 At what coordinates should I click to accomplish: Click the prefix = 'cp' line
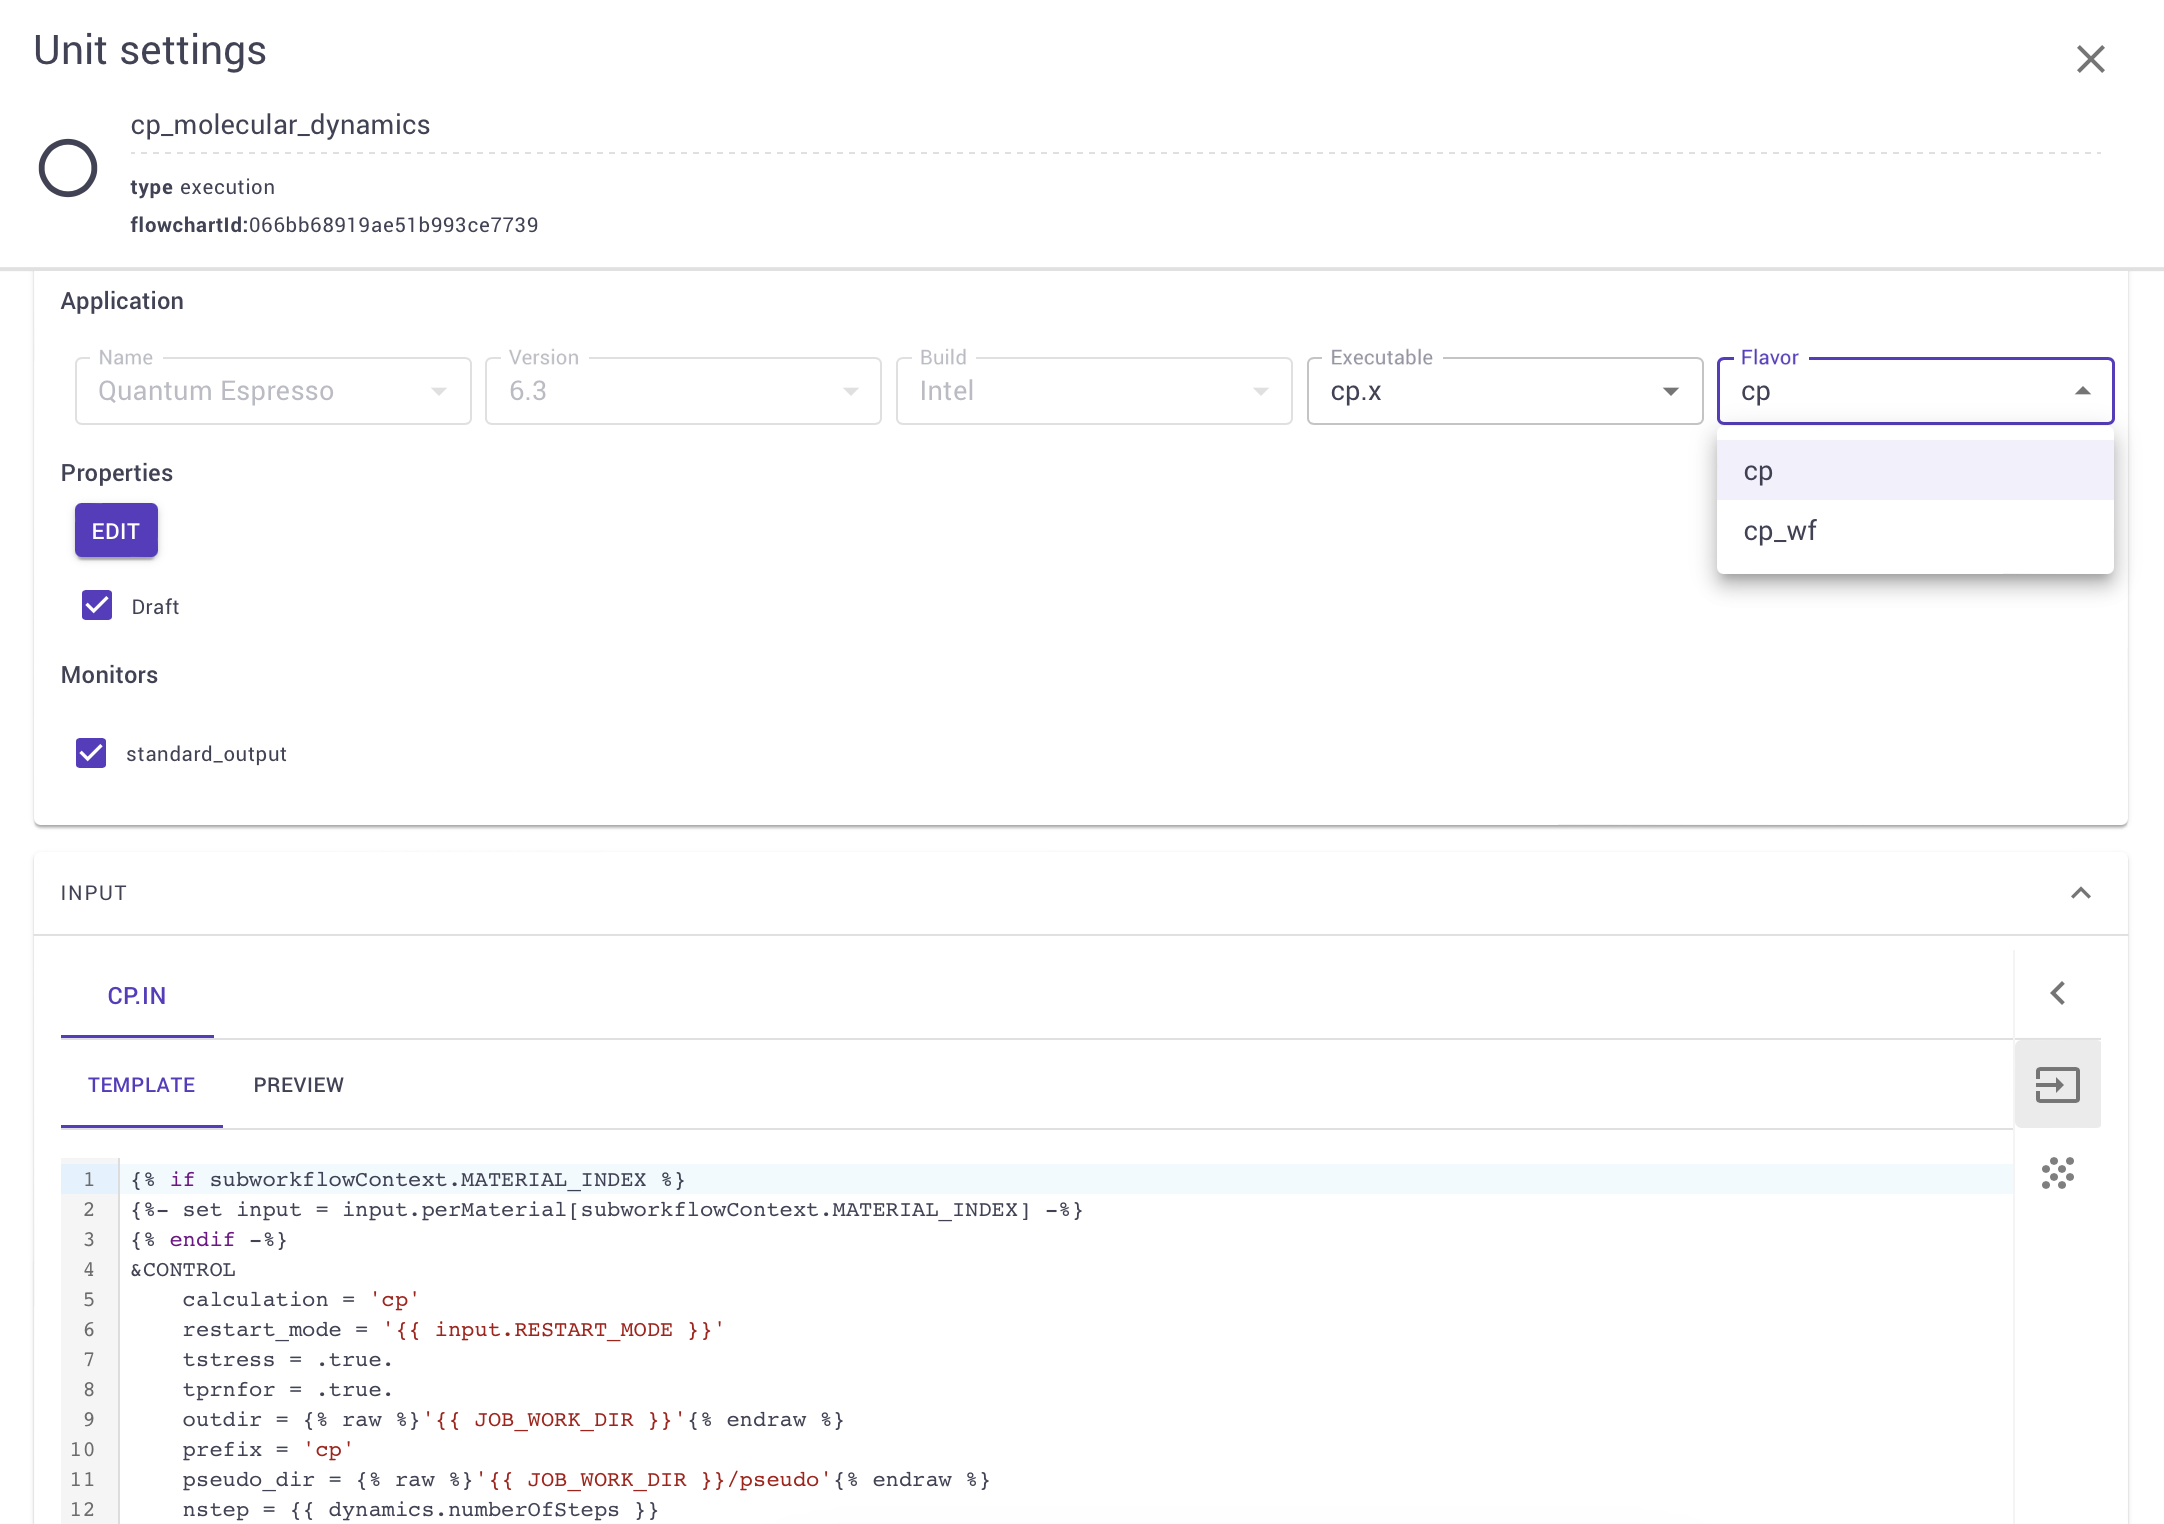pos(267,1449)
